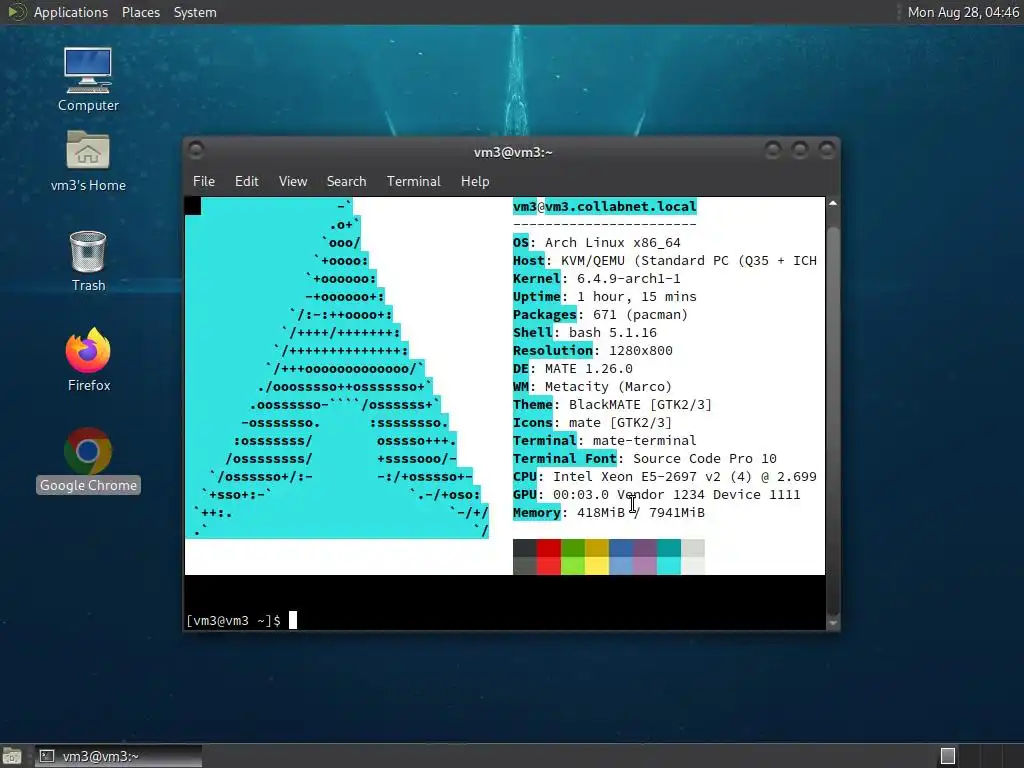Launch Google Chrome from the desktop
This screenshot has width=1024, height=768.
point(88,460)
